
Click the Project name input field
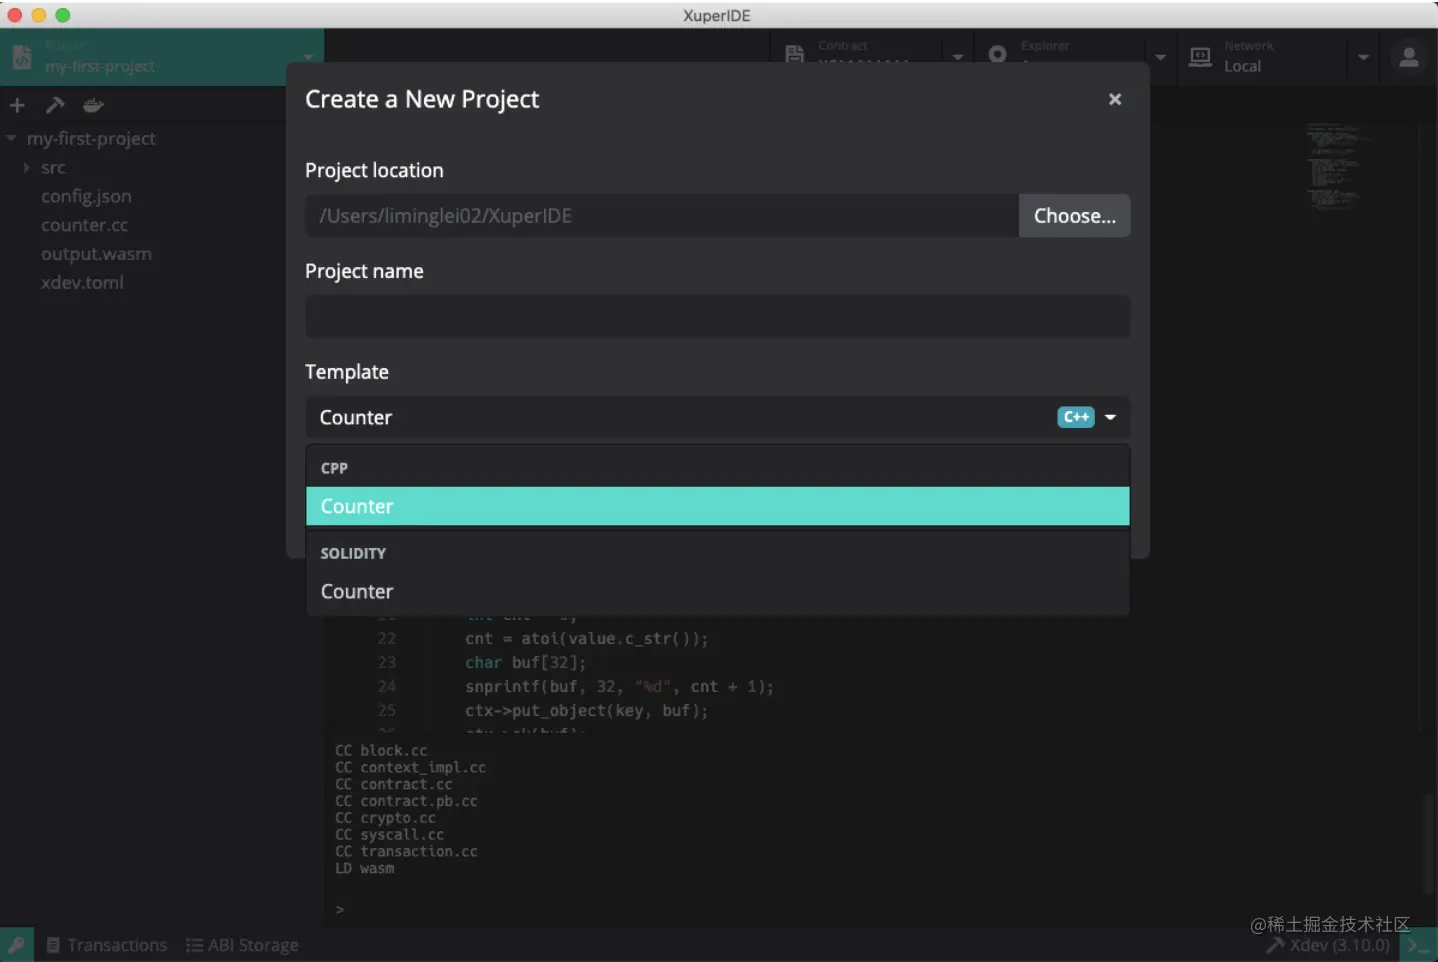(717, 317)
